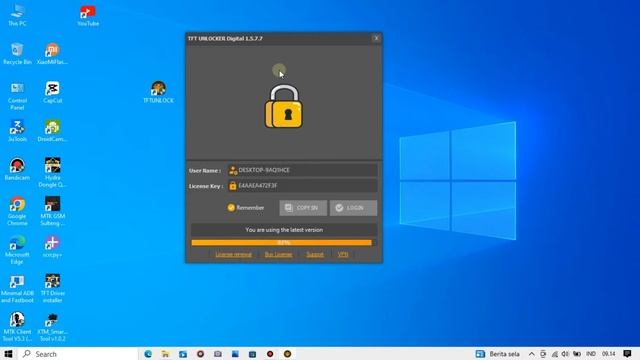Click the License Key input field

302,186
